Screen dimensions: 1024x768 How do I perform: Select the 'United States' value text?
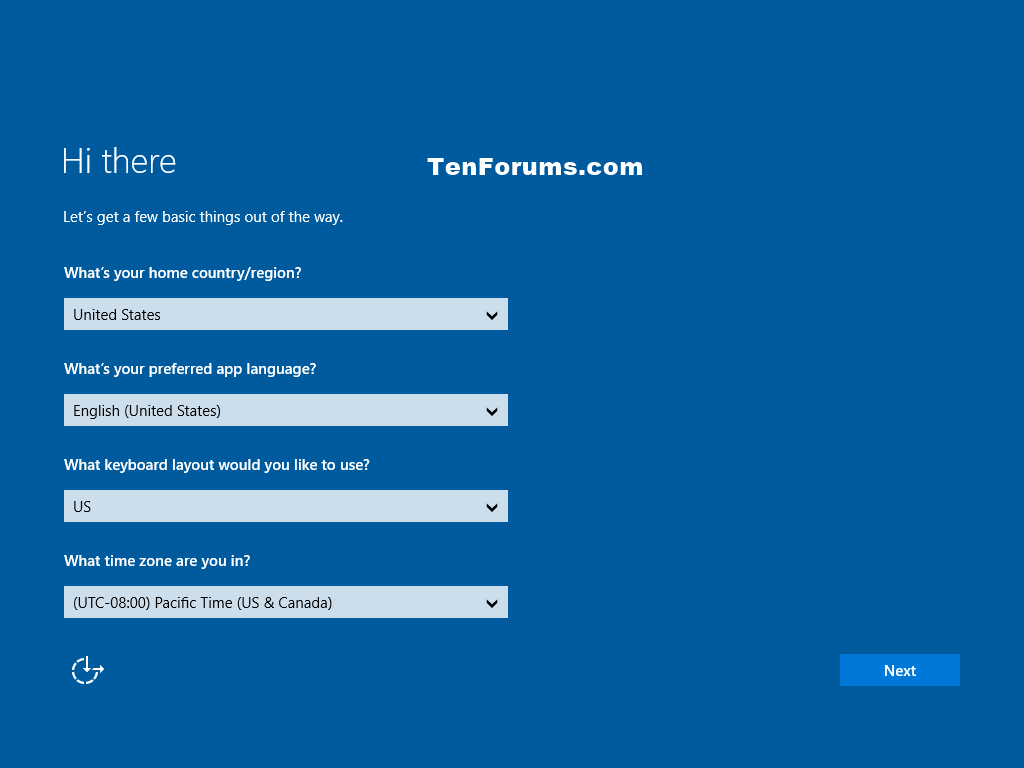(x=117, y=315)
